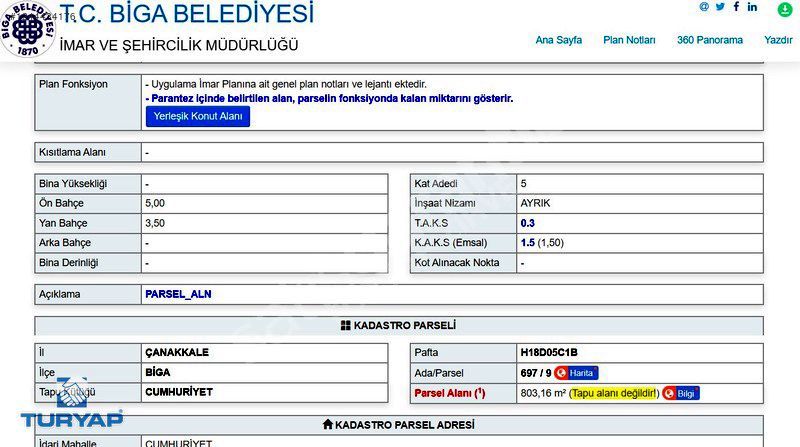Click the Biga Belediyesi logo emblem
This screenshot has height=447, width=800.
pyautogui.click(x=27, y=29)
